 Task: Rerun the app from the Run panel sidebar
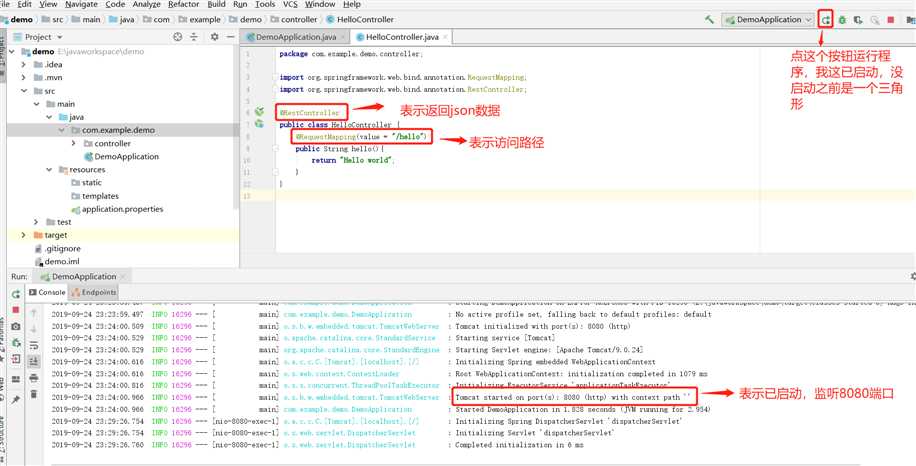[16, 294]
